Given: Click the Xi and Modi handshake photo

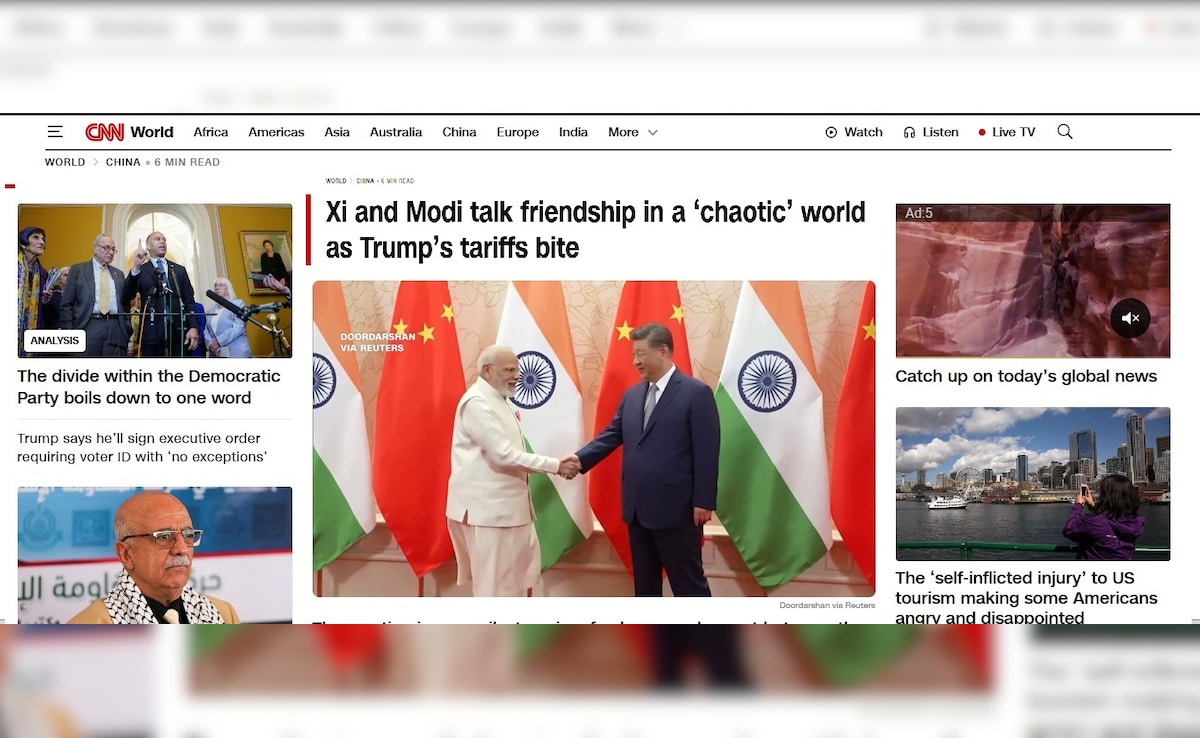Looking at the screenshot, I should (x=594, y=439).
